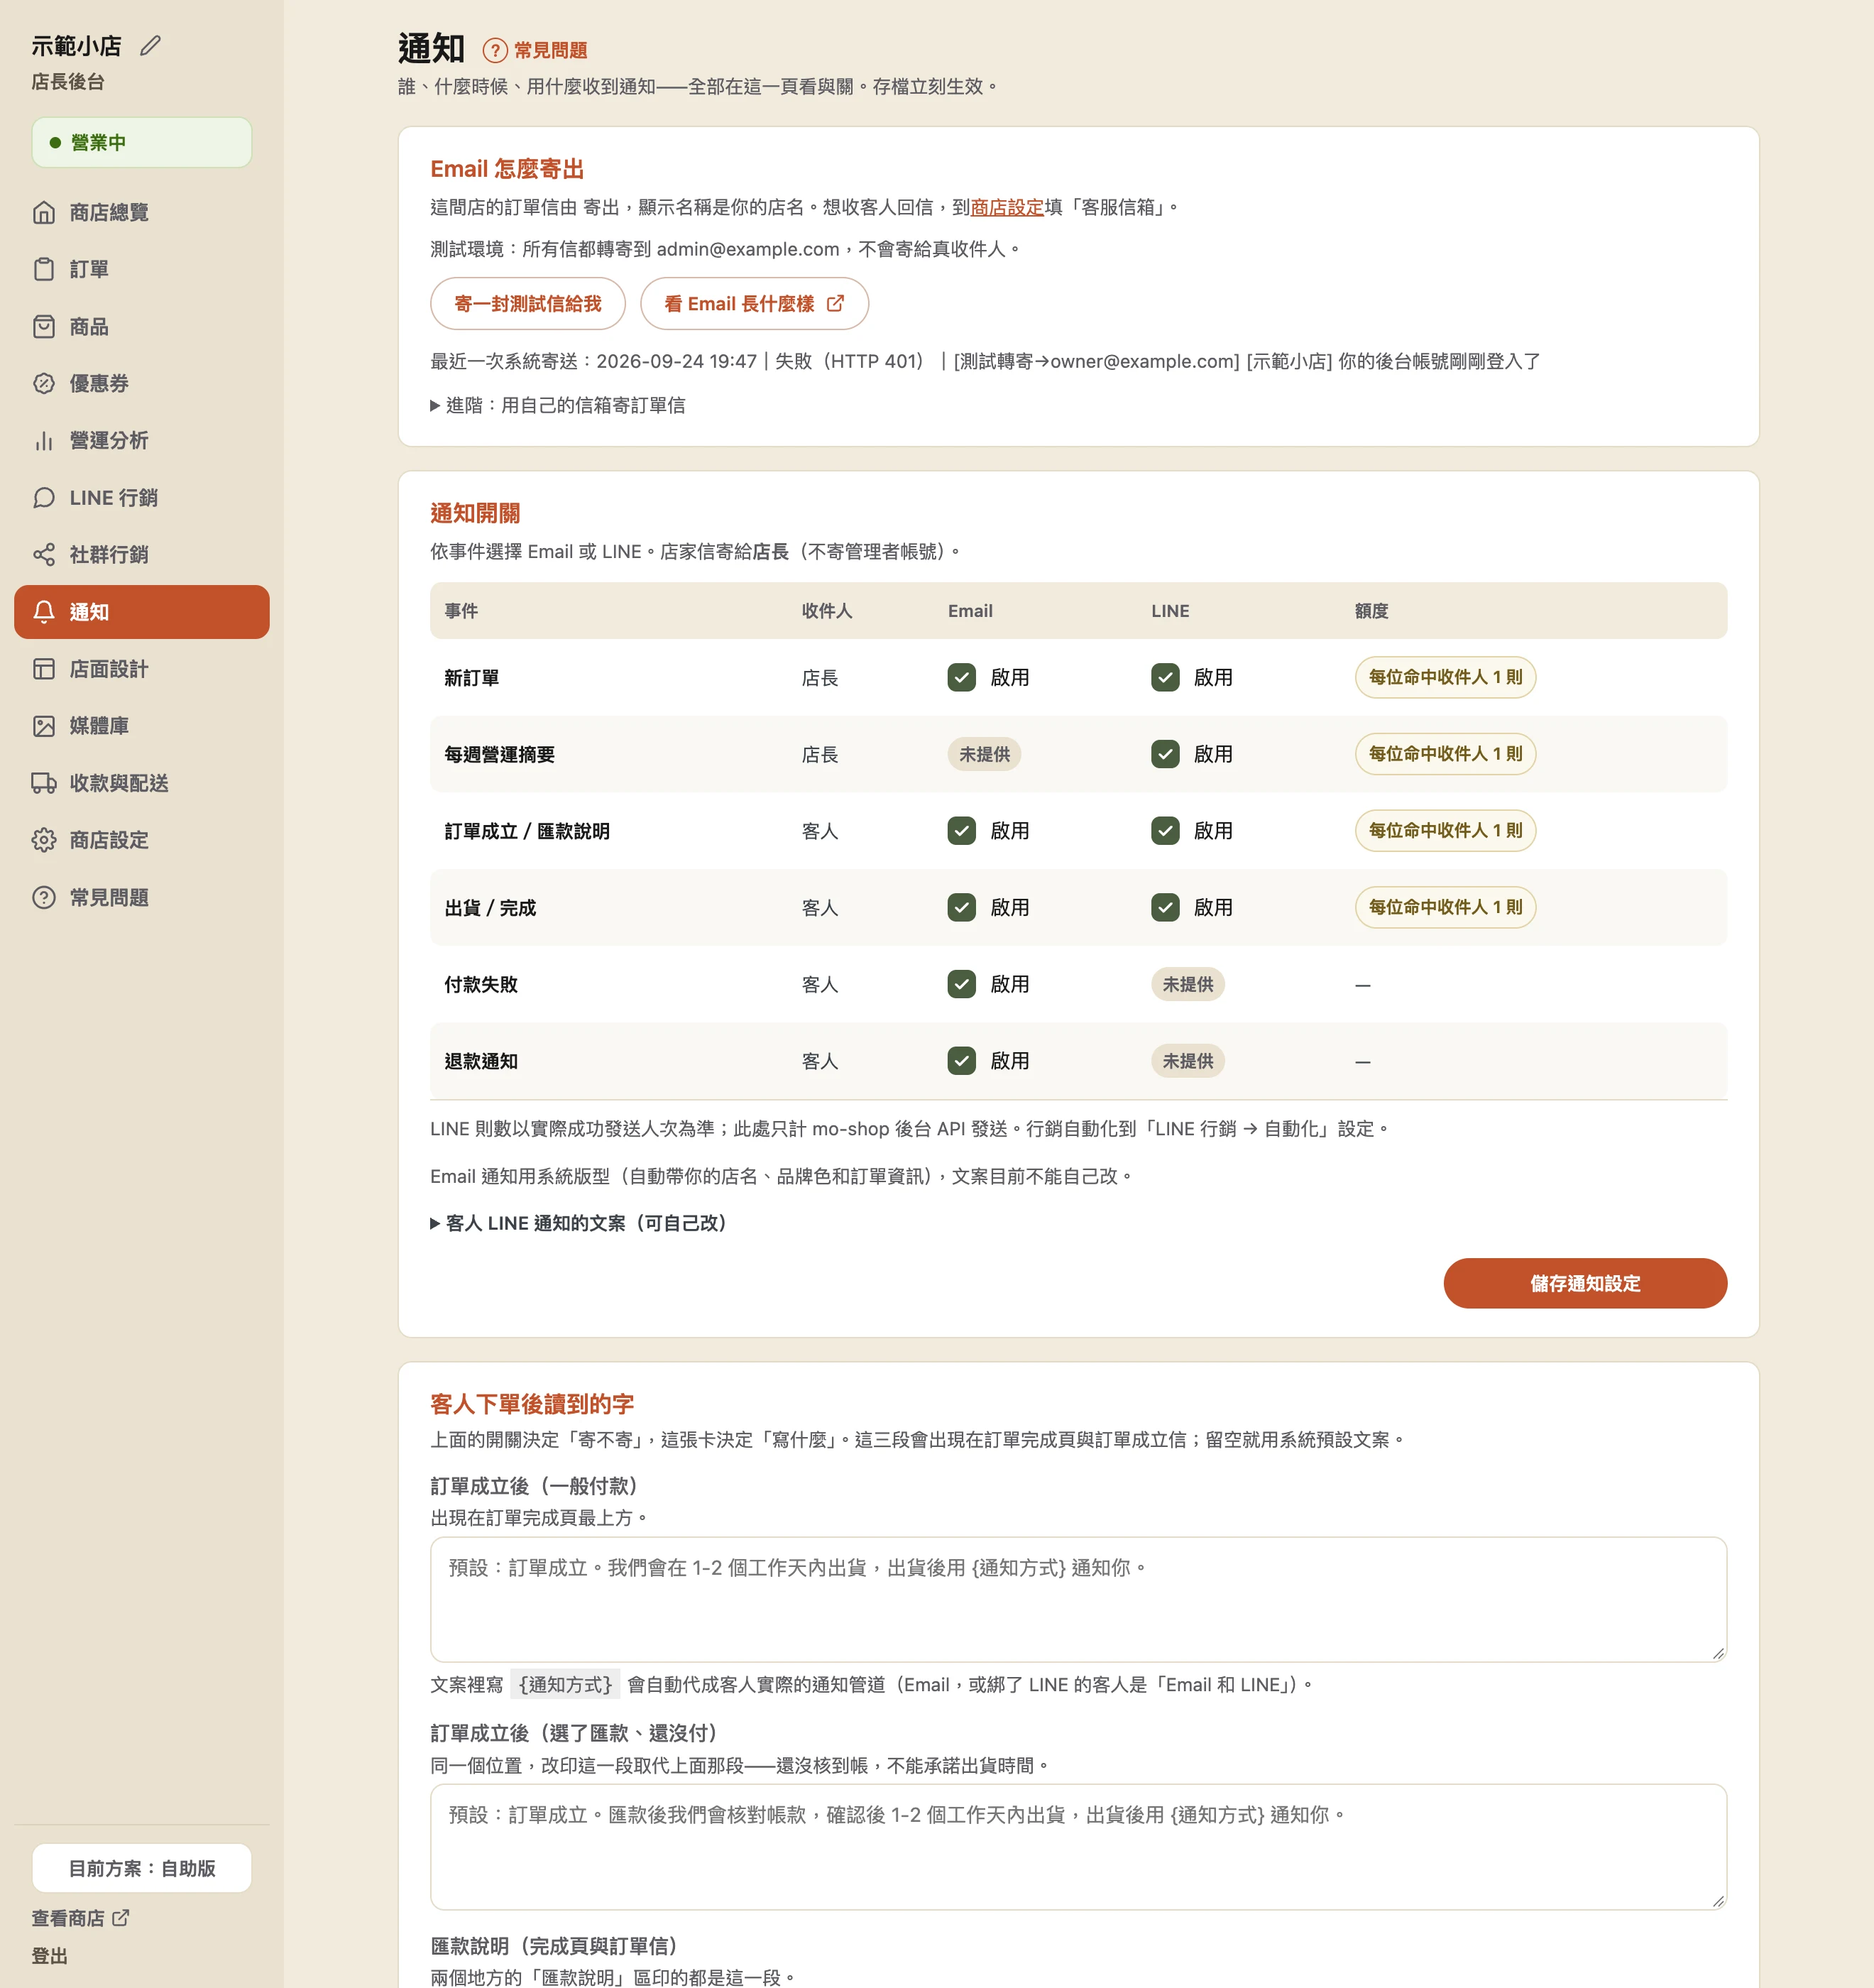Click 未提供 badge in 每週營運摘要 row
This screenshot has width=1874, height=1988.
tap(984, 754)
